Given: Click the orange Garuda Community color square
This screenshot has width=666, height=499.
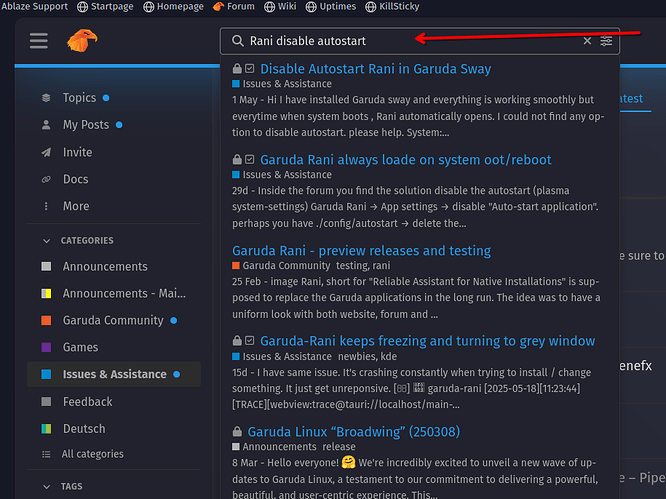Looking at the screenshot, I should pos(46,320).
